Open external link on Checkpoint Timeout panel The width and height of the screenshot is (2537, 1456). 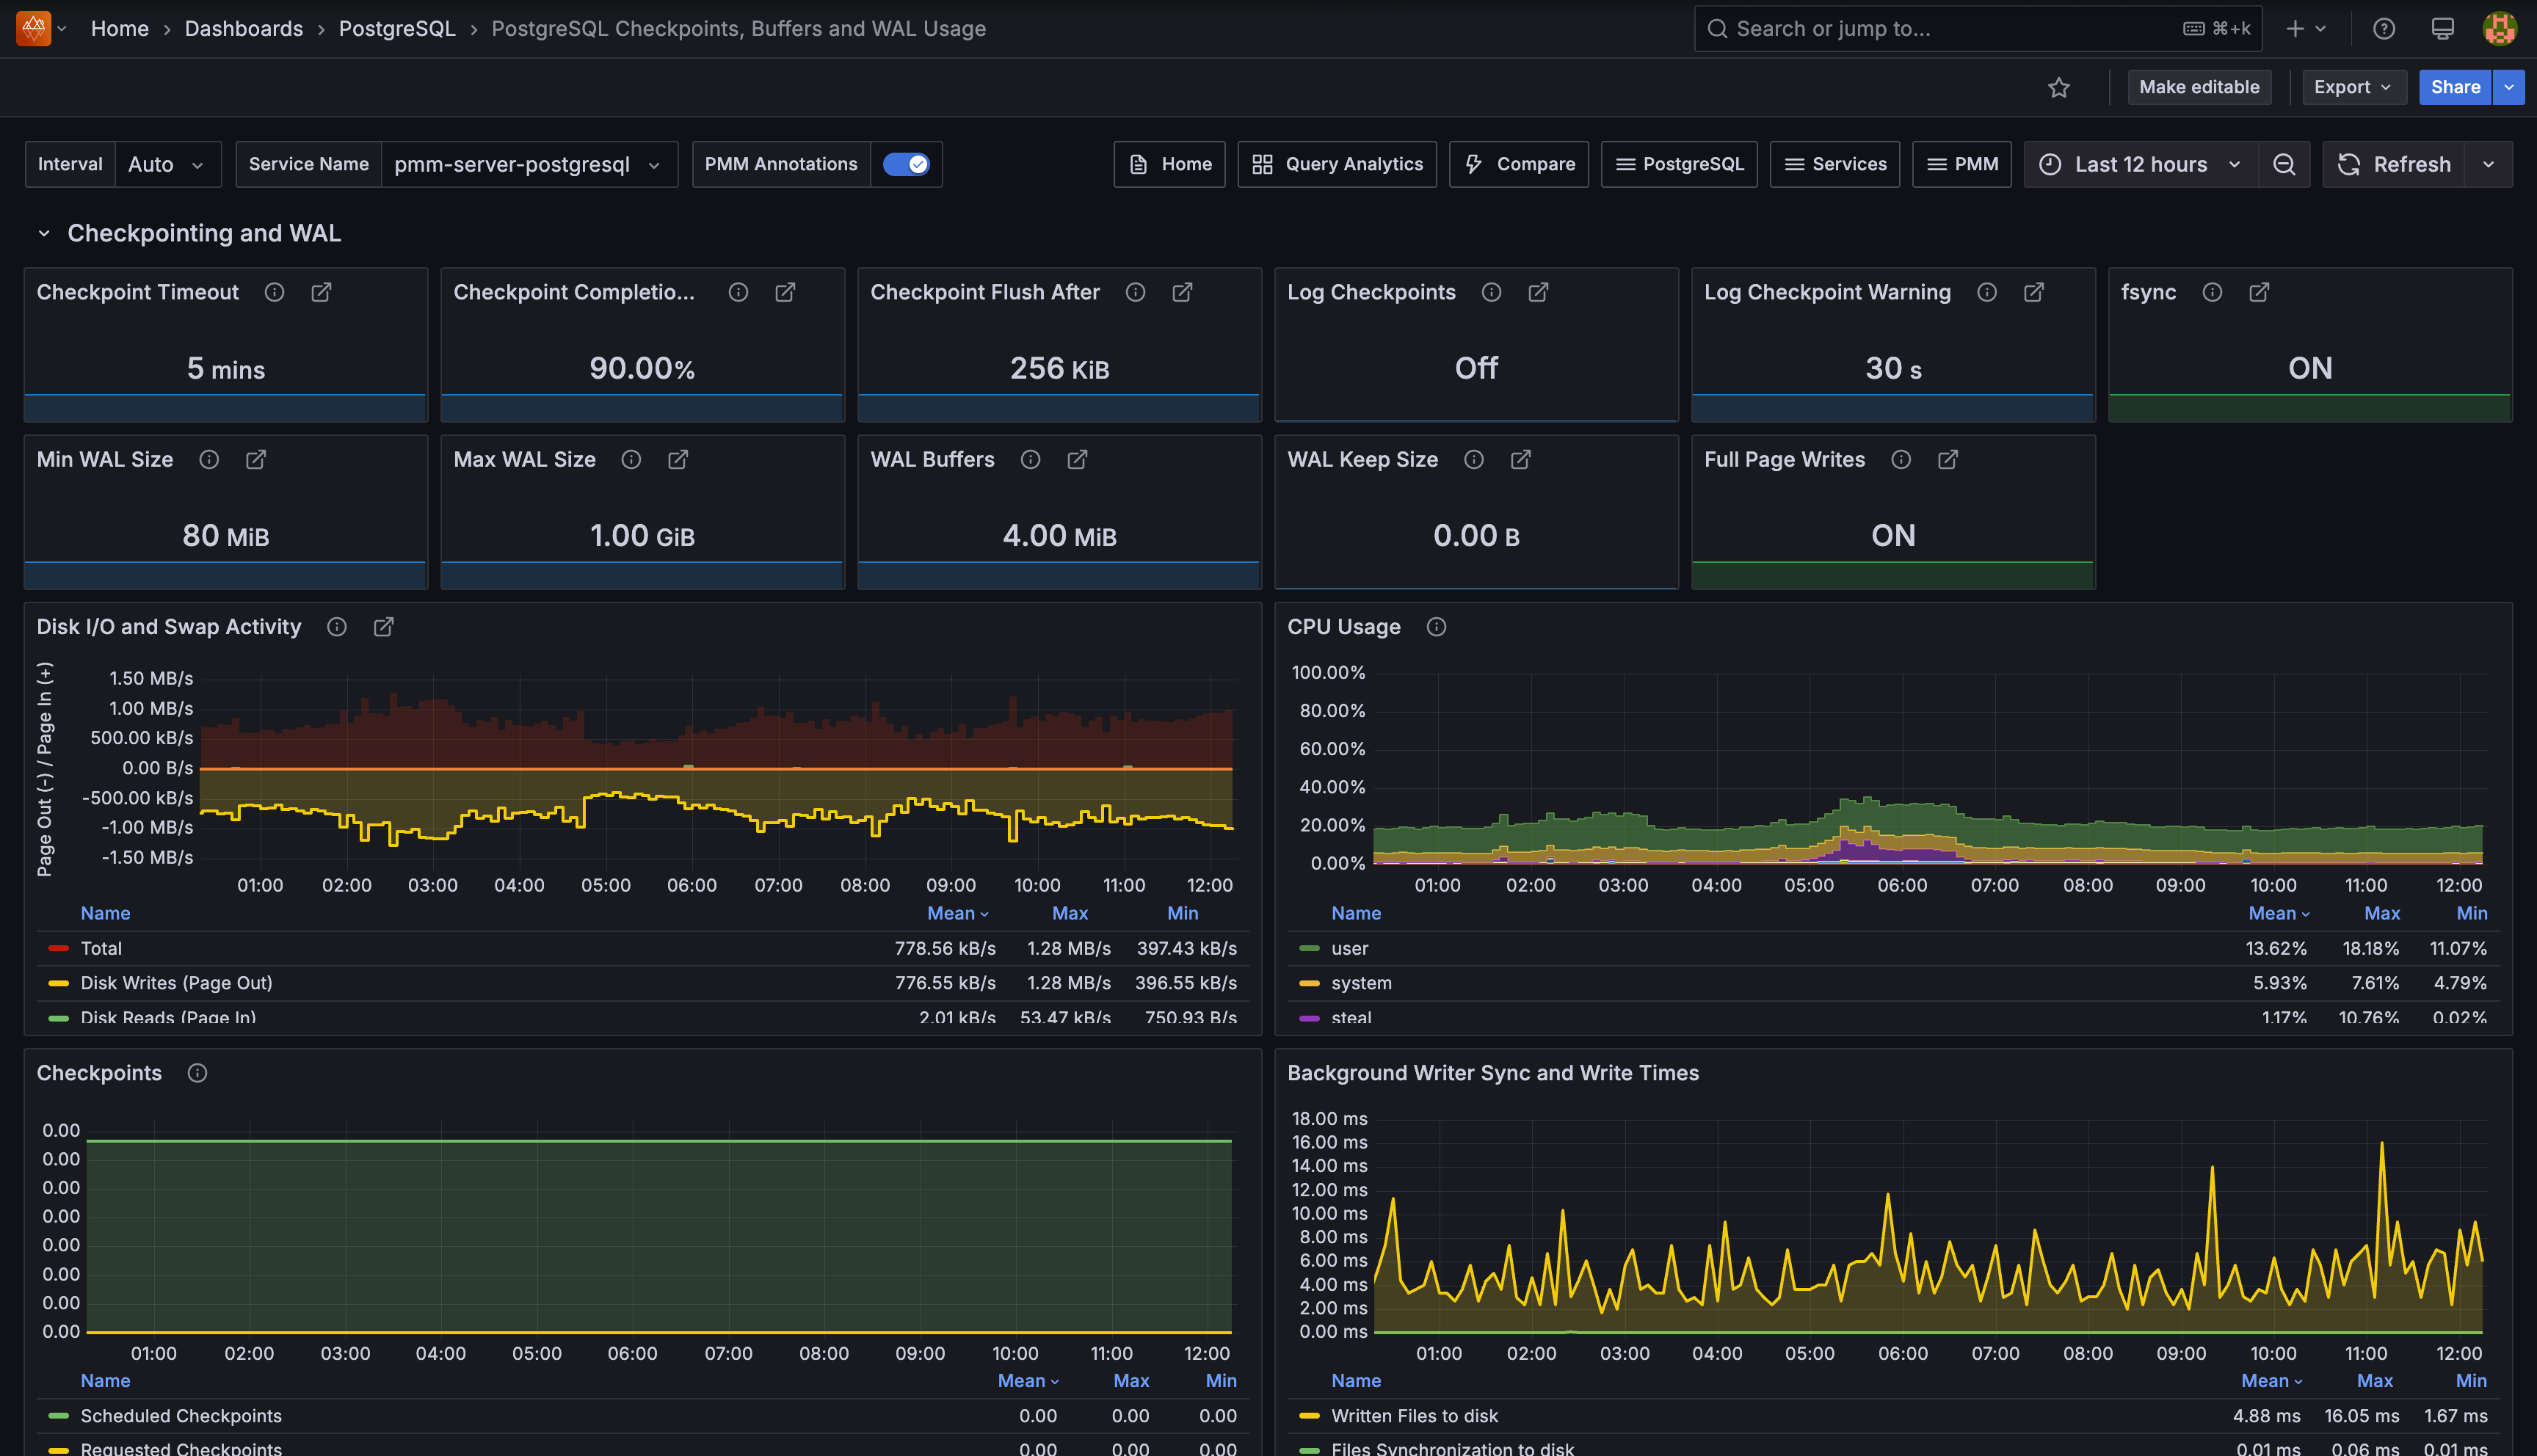click(x=321, y=292)
